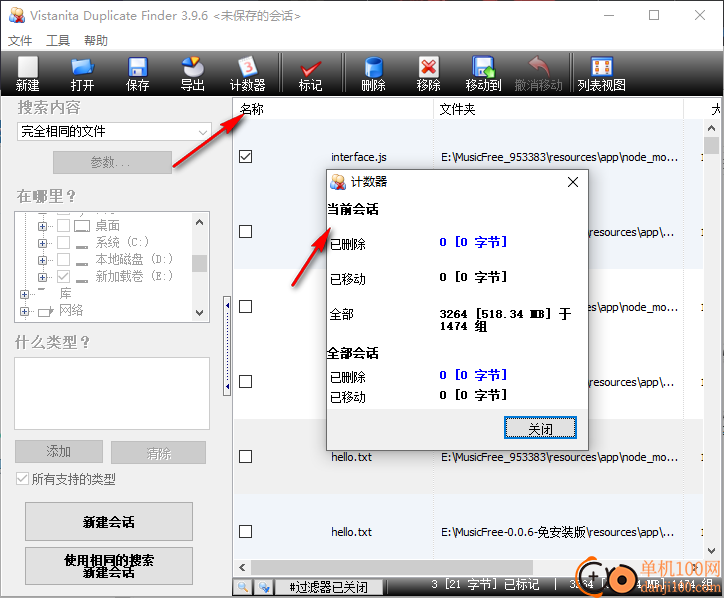Click the 标记 red checkmark icon
The height and width of the screenshot is (598, 724).
coord(310,73)
